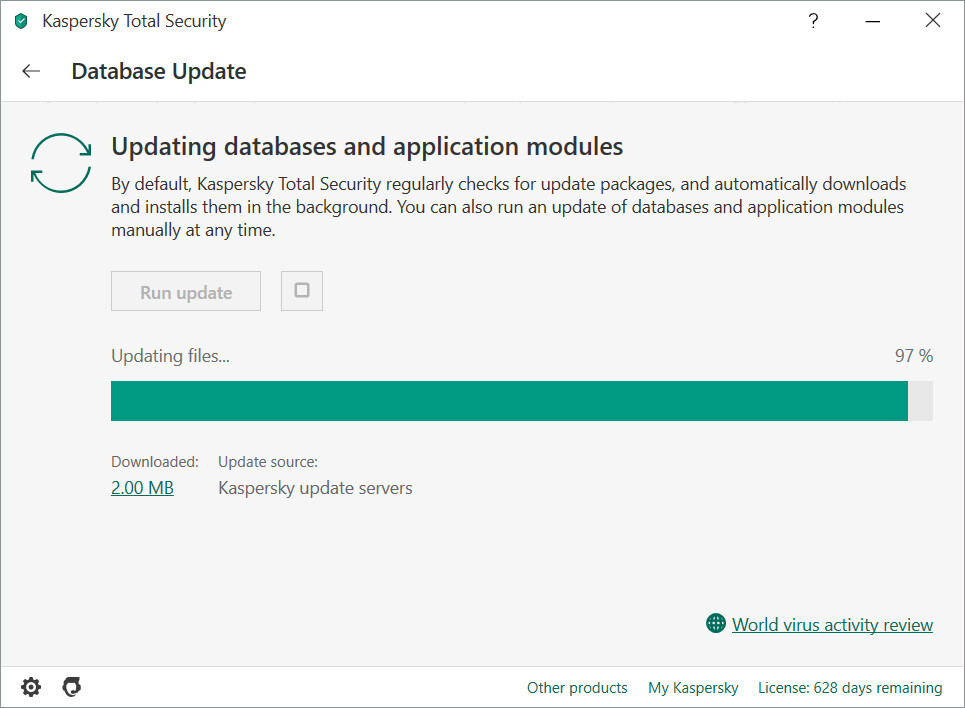Click the circular update arrows icon
965x708 pixels.
click(x=61, y=163)
